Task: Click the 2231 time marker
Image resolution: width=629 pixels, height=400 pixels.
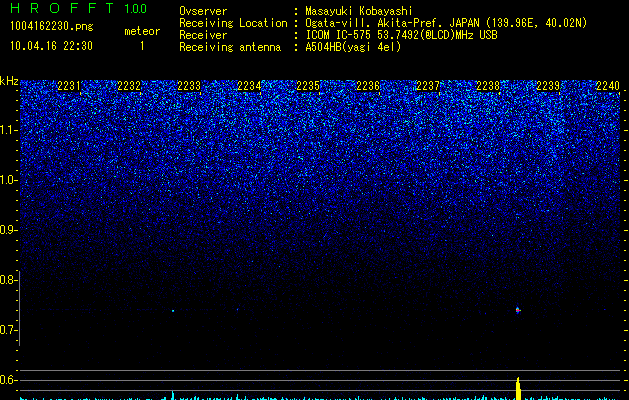Action: 69,86
